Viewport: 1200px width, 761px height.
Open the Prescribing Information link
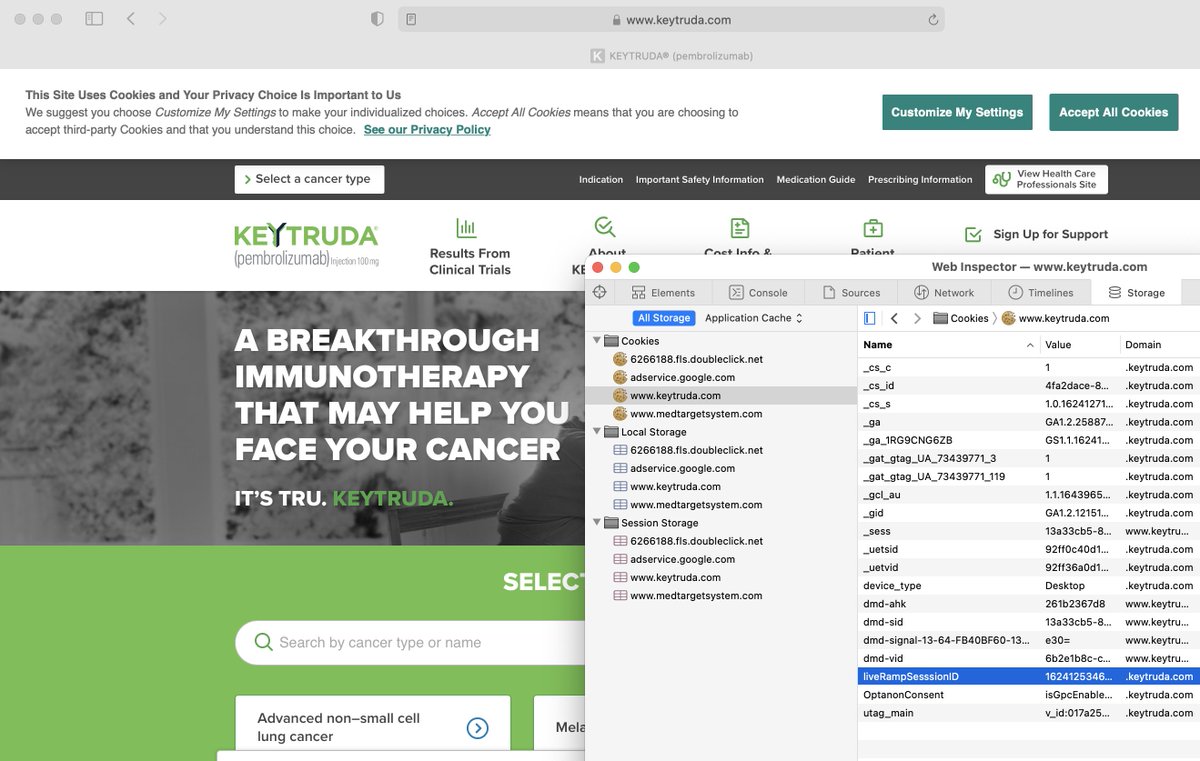(x=920, y=180)
